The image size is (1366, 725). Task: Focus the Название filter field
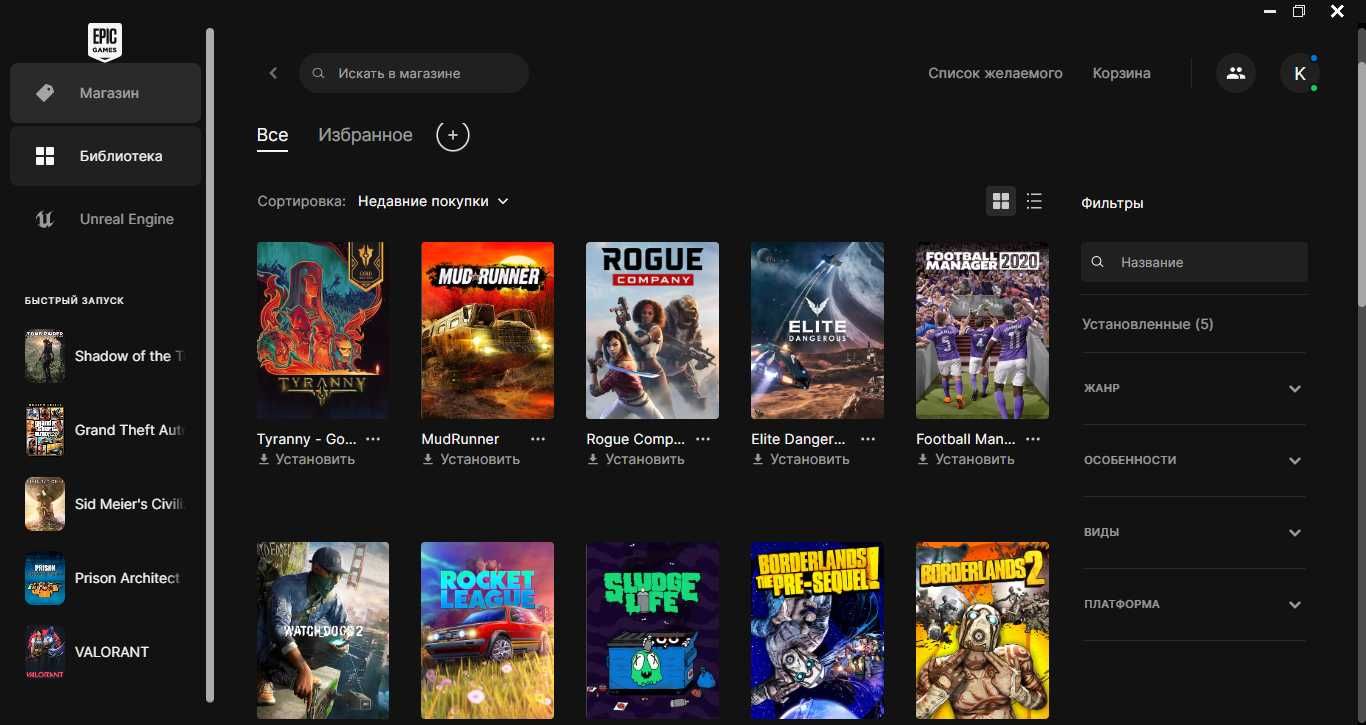pyautogui.click(x=1194, y=262)
